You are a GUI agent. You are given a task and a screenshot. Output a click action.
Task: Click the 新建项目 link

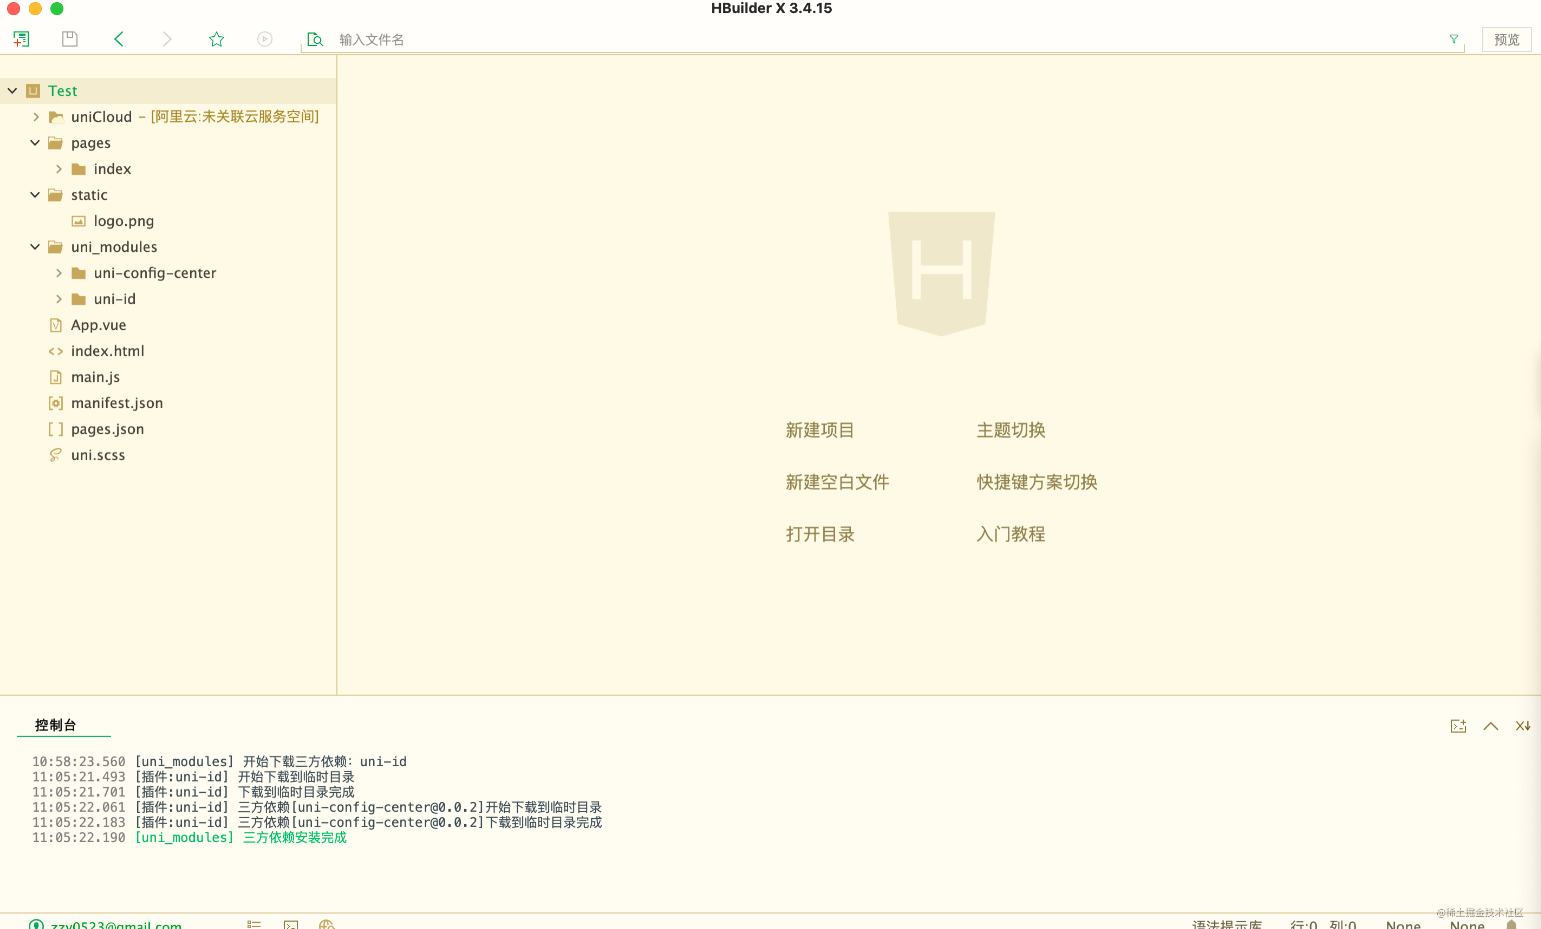click(820, 430)
